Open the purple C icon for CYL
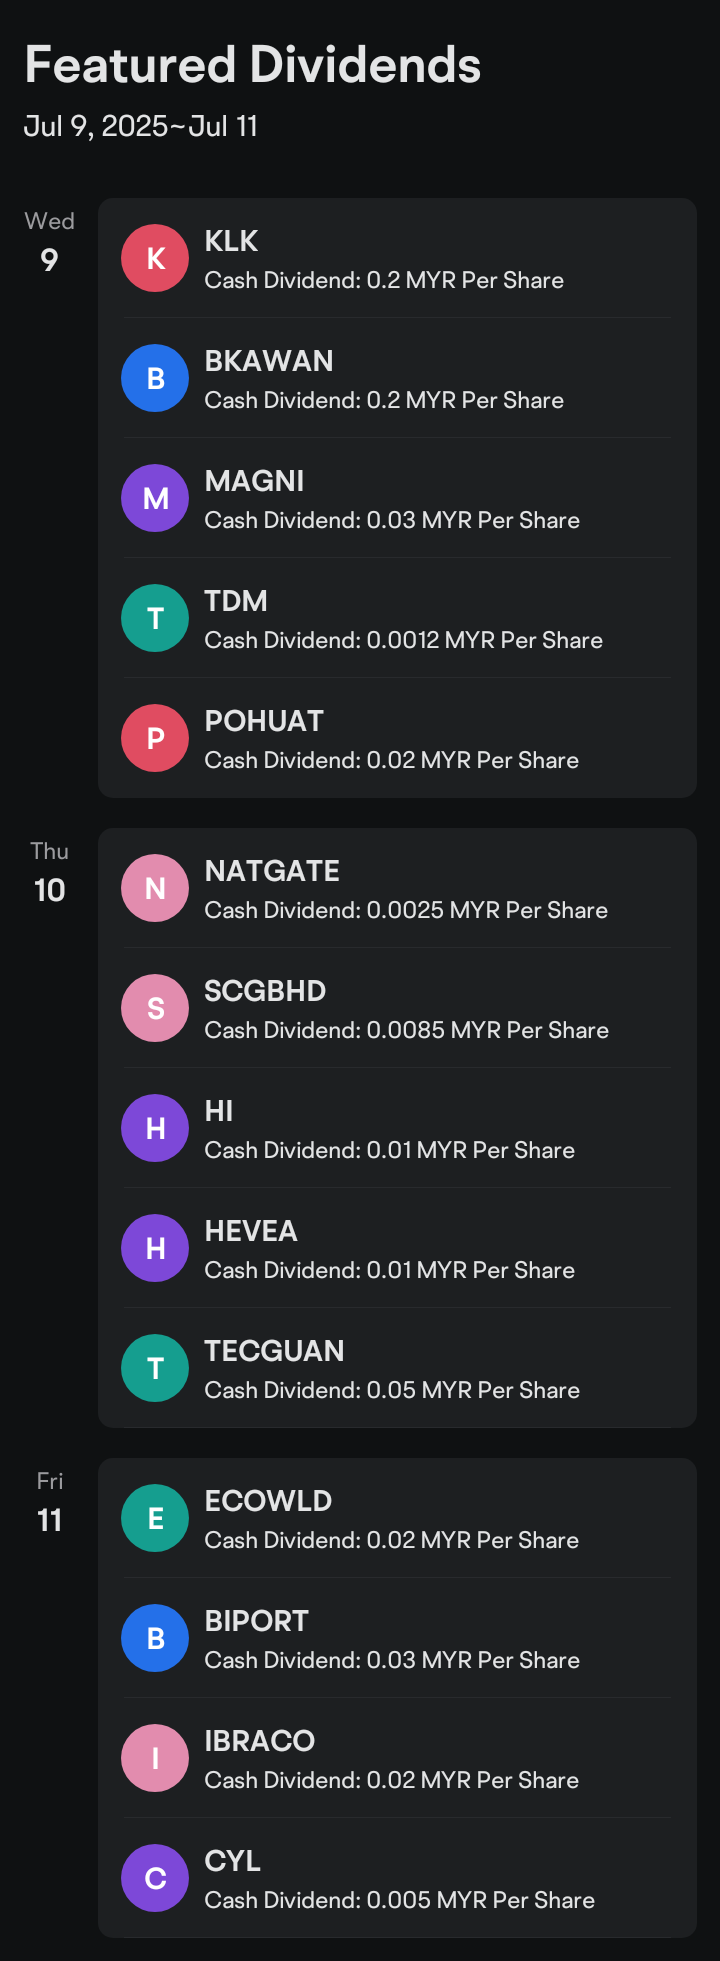The width and height of the screenshot is (720, 1961). pos(155,1878)
